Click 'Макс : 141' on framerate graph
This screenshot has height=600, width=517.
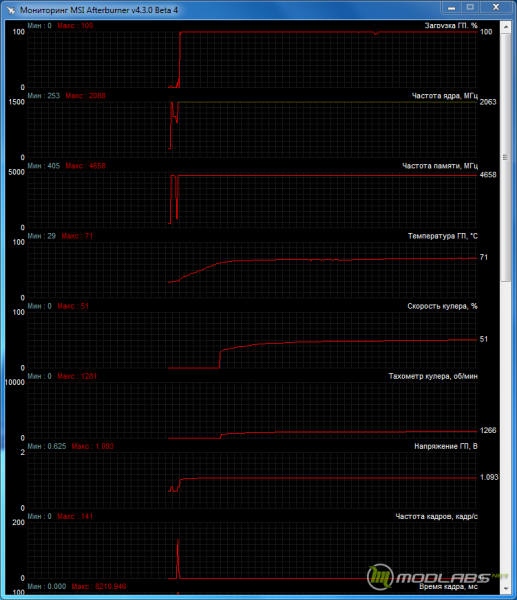click(75, 516)
